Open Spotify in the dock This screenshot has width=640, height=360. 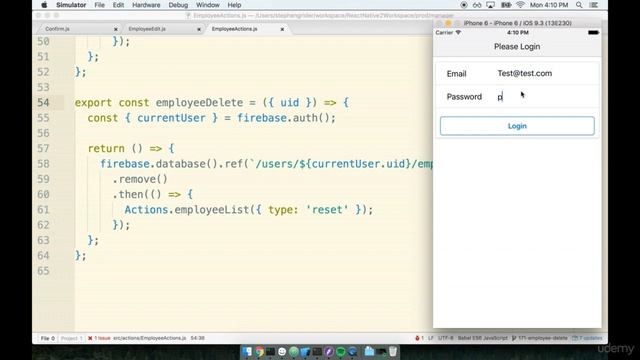(x=340, y=351)
